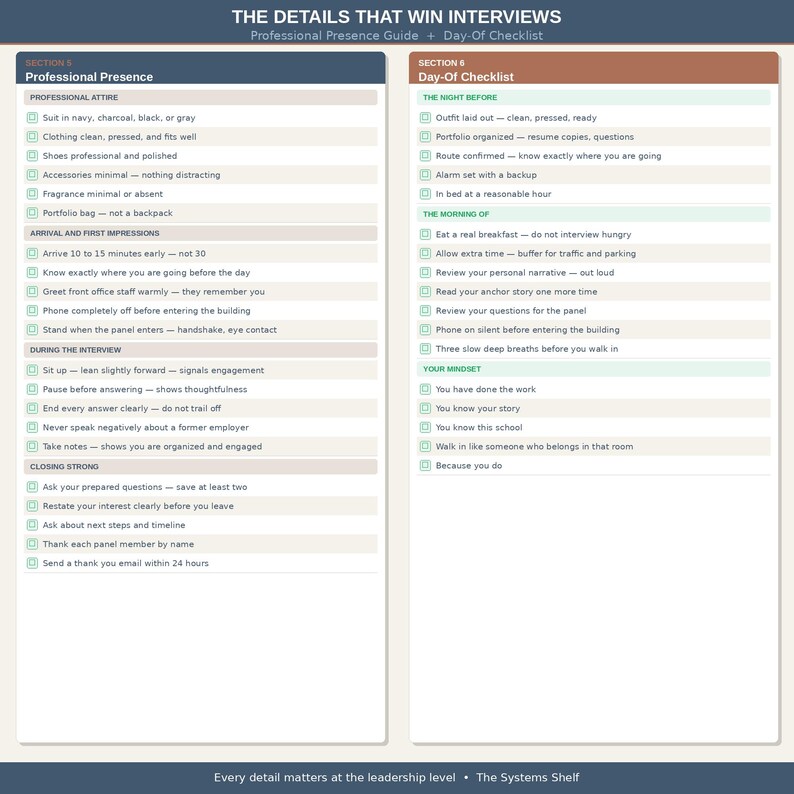794x794 pixels.
Task: Check 'Ask your prepared questions' box
Action: [32, 487]
